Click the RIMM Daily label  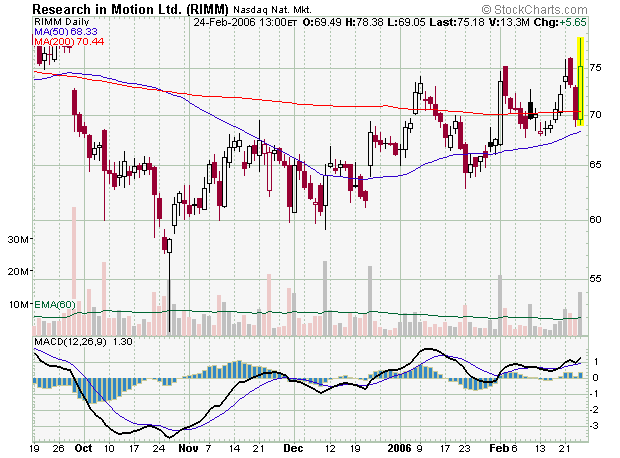62,22
